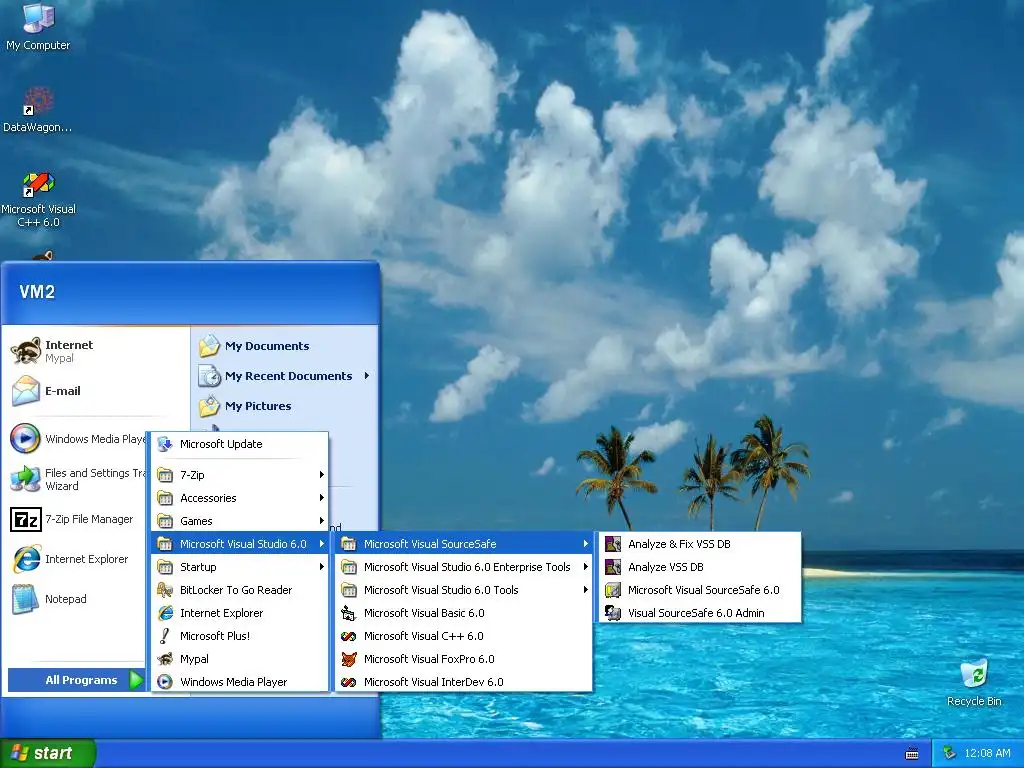Click the Files and Settings Transfer Wizard icon

pyautogui.click(x=25, y=479)
